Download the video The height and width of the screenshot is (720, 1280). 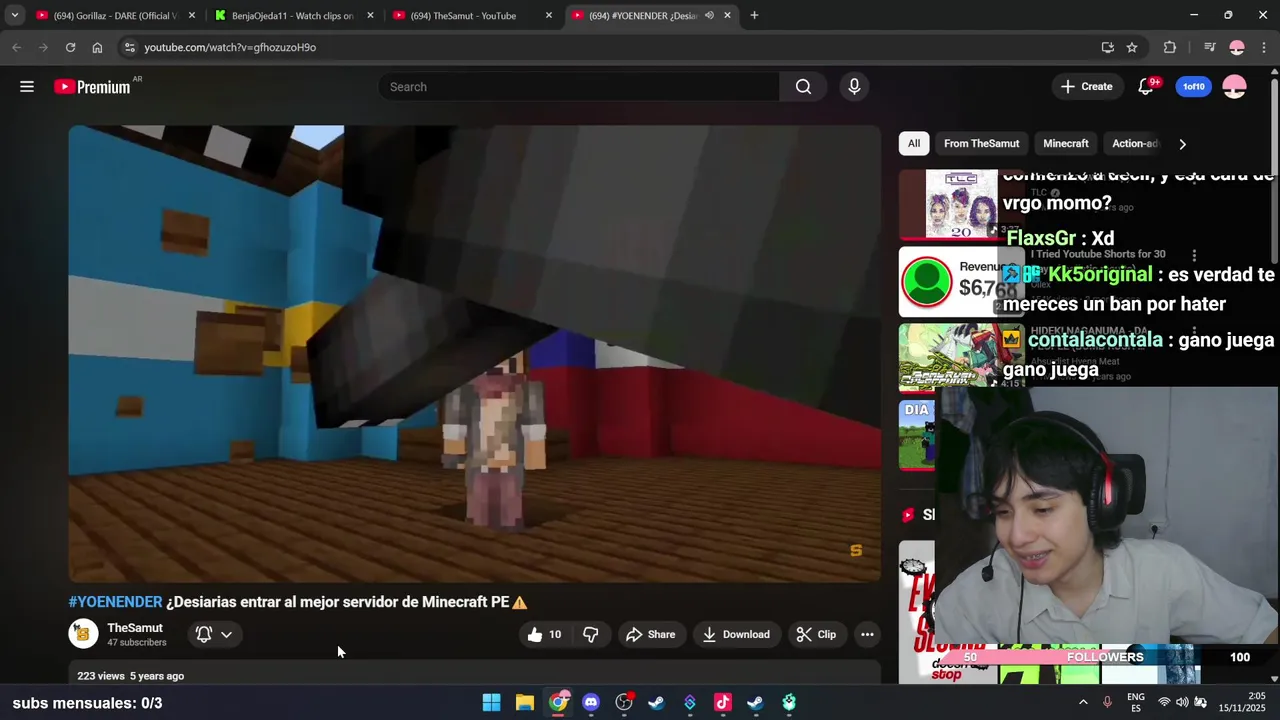coord(736,634)
